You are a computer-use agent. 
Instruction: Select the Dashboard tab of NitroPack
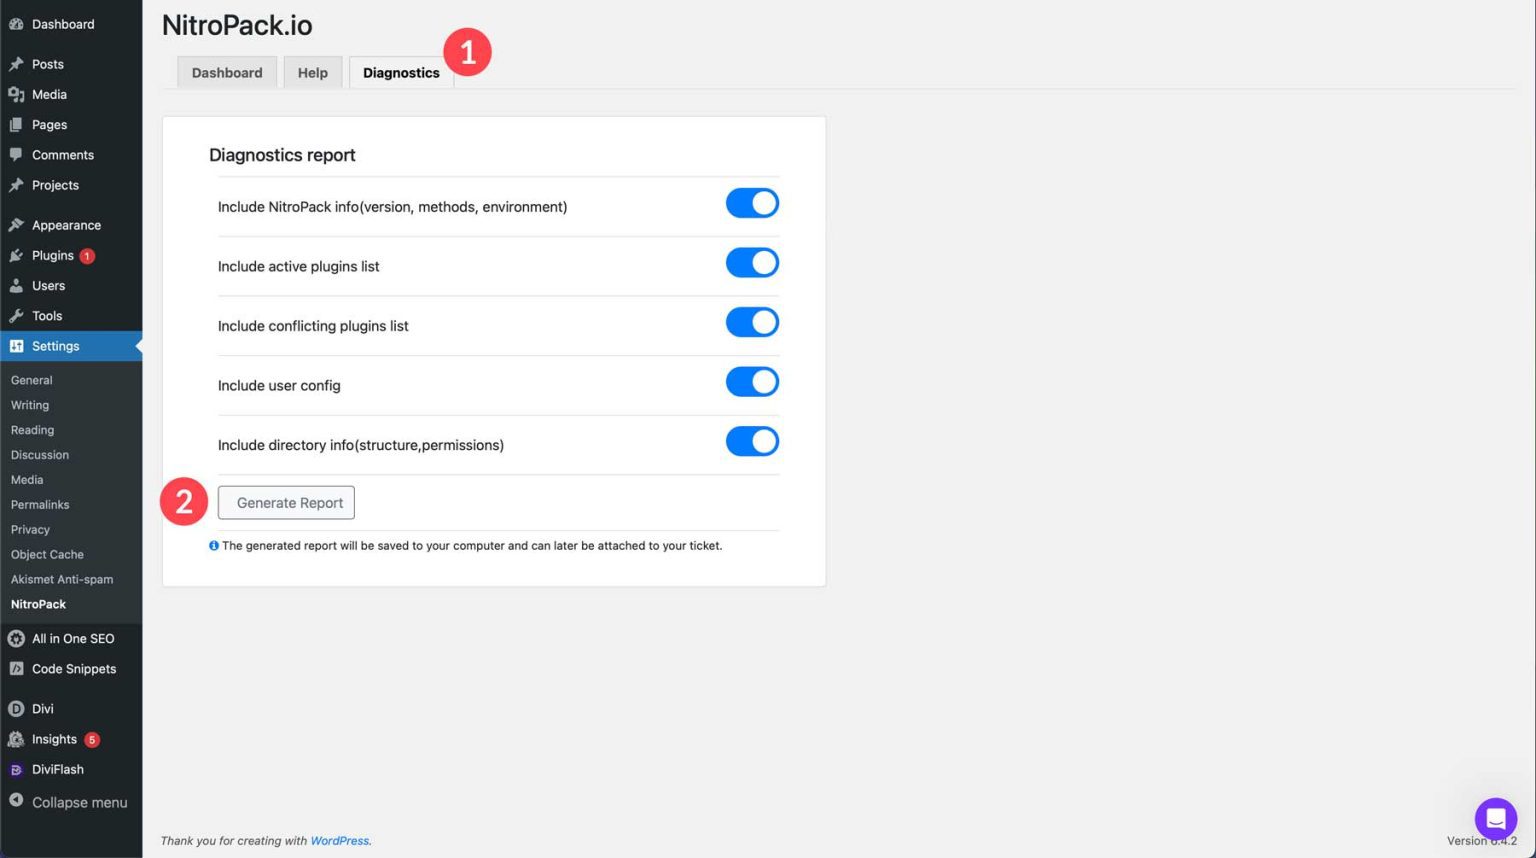point(226,72)
